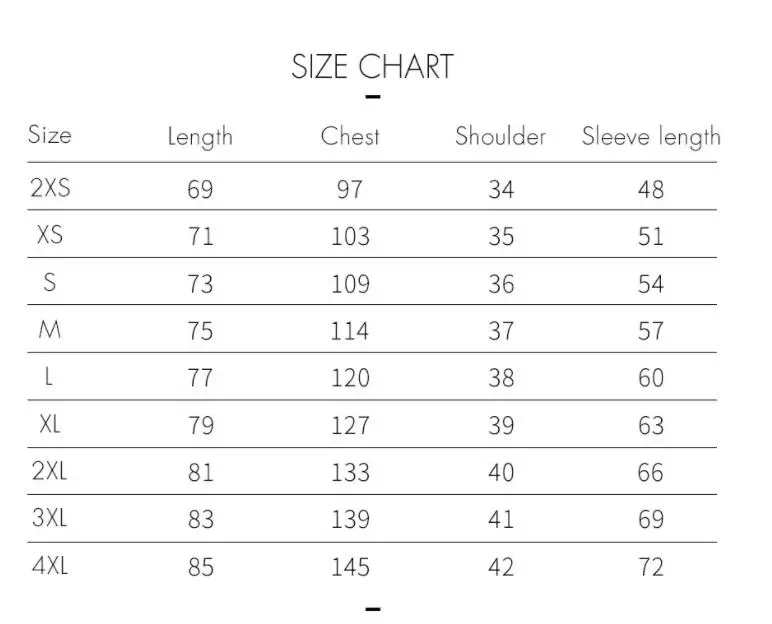Screen dimensions: 772x624
Task: Select the Sleeve length column header
Action: click(x=651, y=136)
